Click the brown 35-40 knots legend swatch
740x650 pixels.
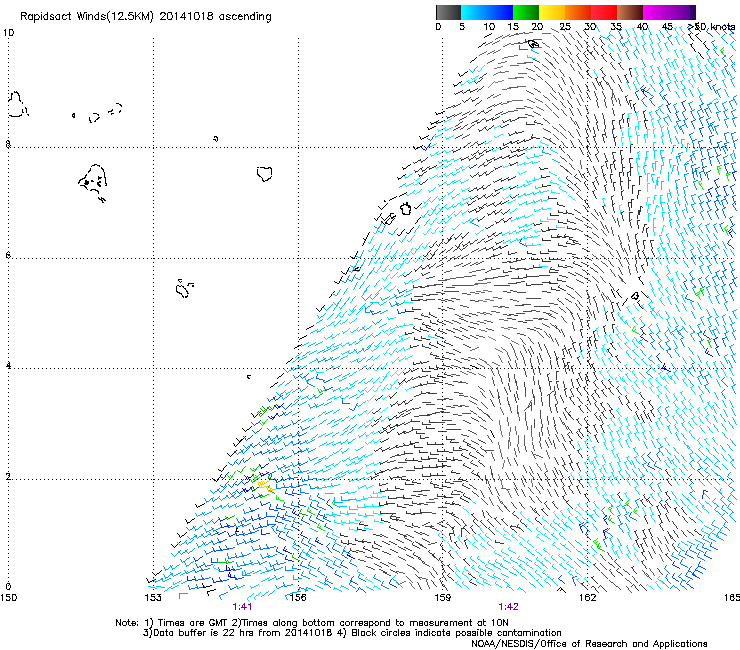point(630,12)
